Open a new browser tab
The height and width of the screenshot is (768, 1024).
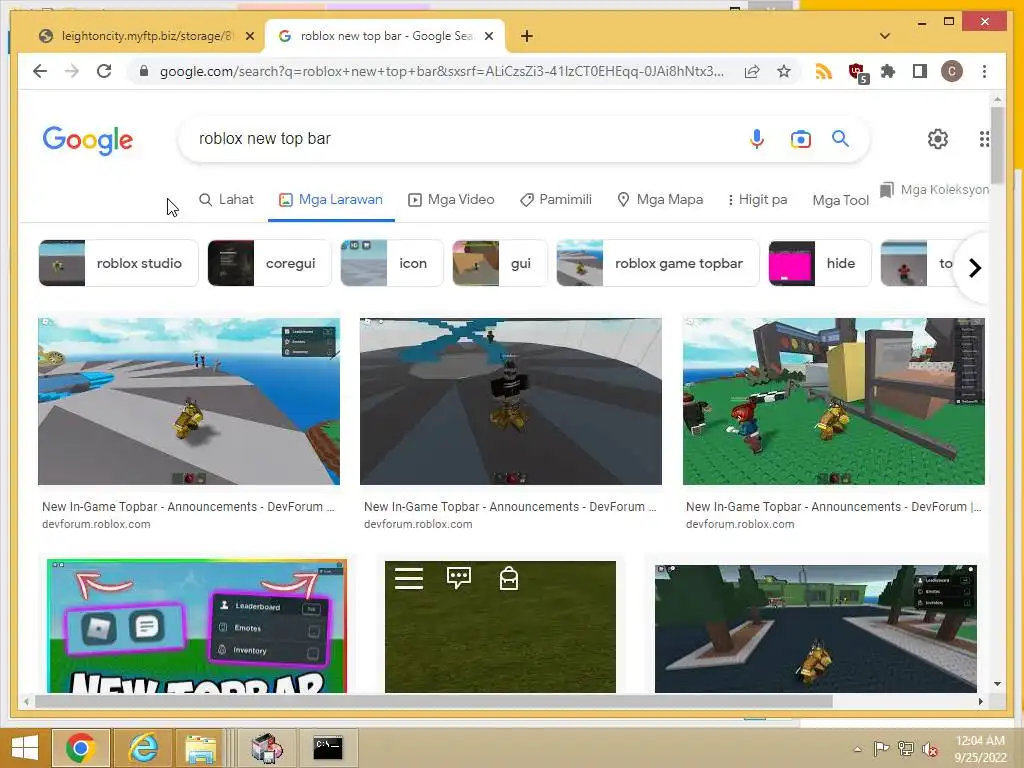[x=527, y=36]
